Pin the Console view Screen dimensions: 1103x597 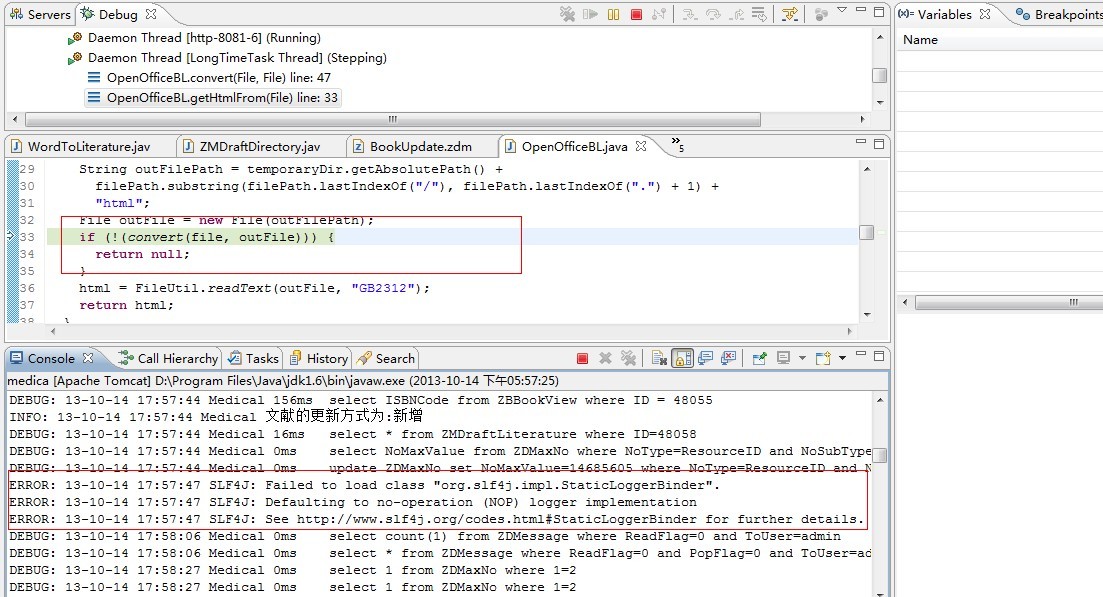(x=759, y=358)
